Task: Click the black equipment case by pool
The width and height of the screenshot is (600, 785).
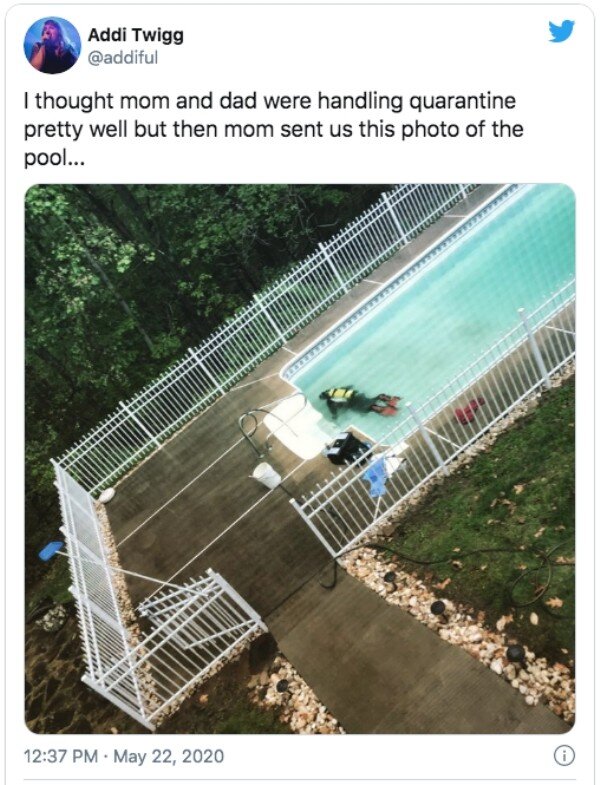Action: (x=348, y=448)
